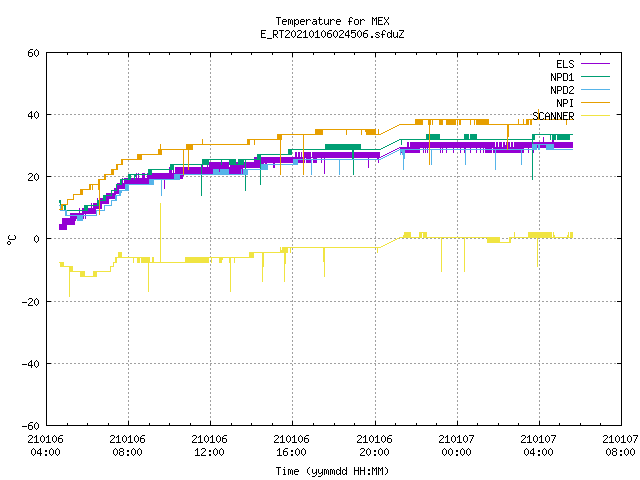Click the y-axis value 20
The width and height of the screenshot is (640, 480).
pyautogui.click(x=33, y=177)
